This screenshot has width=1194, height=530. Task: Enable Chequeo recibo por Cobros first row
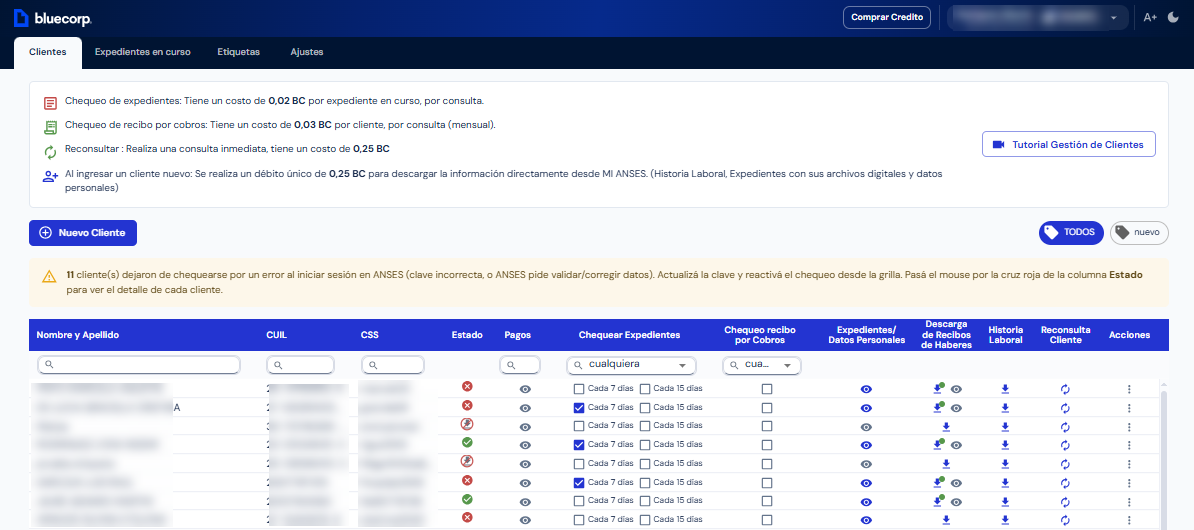click(x=767, y=389)
